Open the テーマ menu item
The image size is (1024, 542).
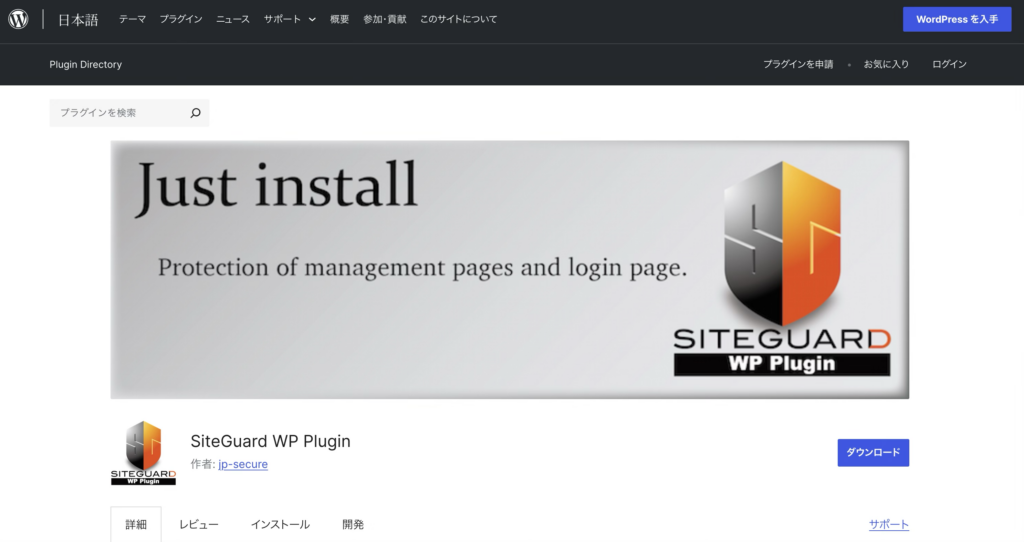[132, 19]
